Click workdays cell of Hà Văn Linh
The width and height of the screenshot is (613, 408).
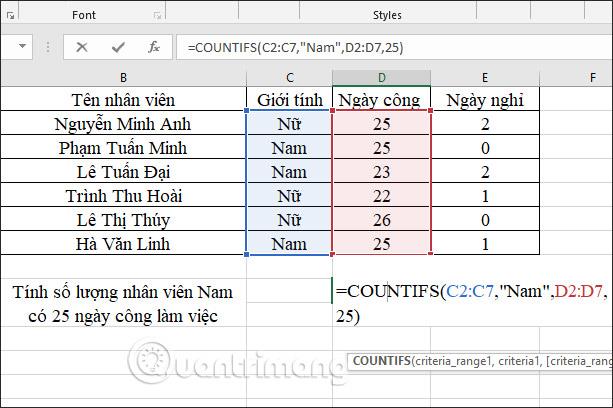tap(382, 243)
